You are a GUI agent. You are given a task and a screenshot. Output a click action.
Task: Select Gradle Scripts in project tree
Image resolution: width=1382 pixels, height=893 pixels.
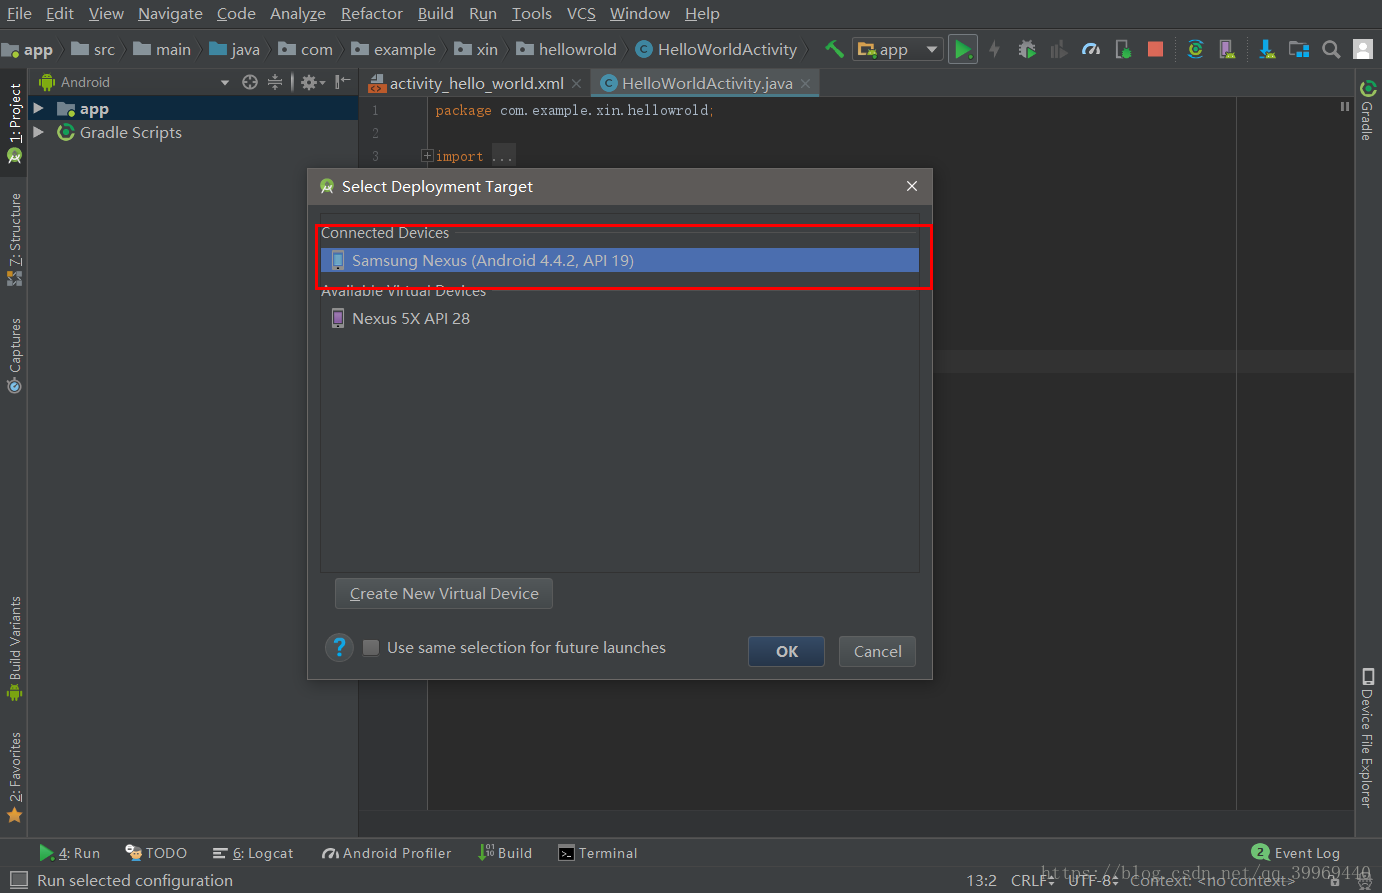131,132
